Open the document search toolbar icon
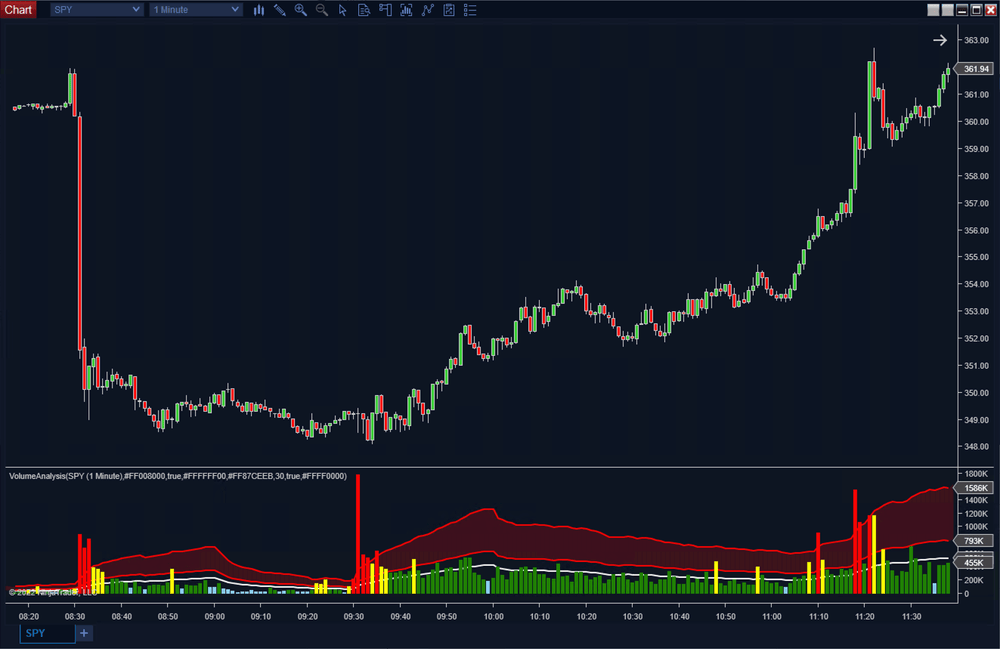This screenshot has height=649, width=1000. (364, 10)
